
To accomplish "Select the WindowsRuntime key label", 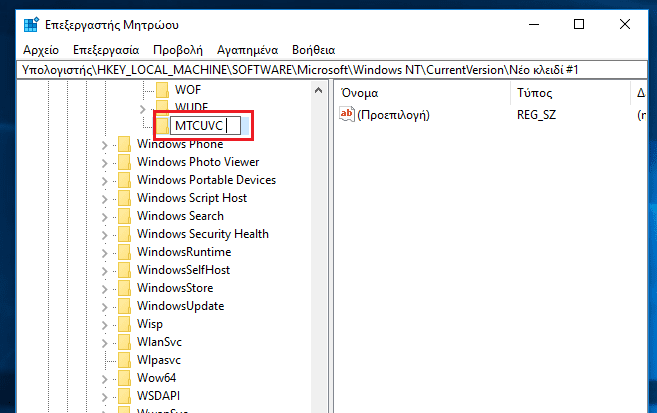I will [184, 252].
